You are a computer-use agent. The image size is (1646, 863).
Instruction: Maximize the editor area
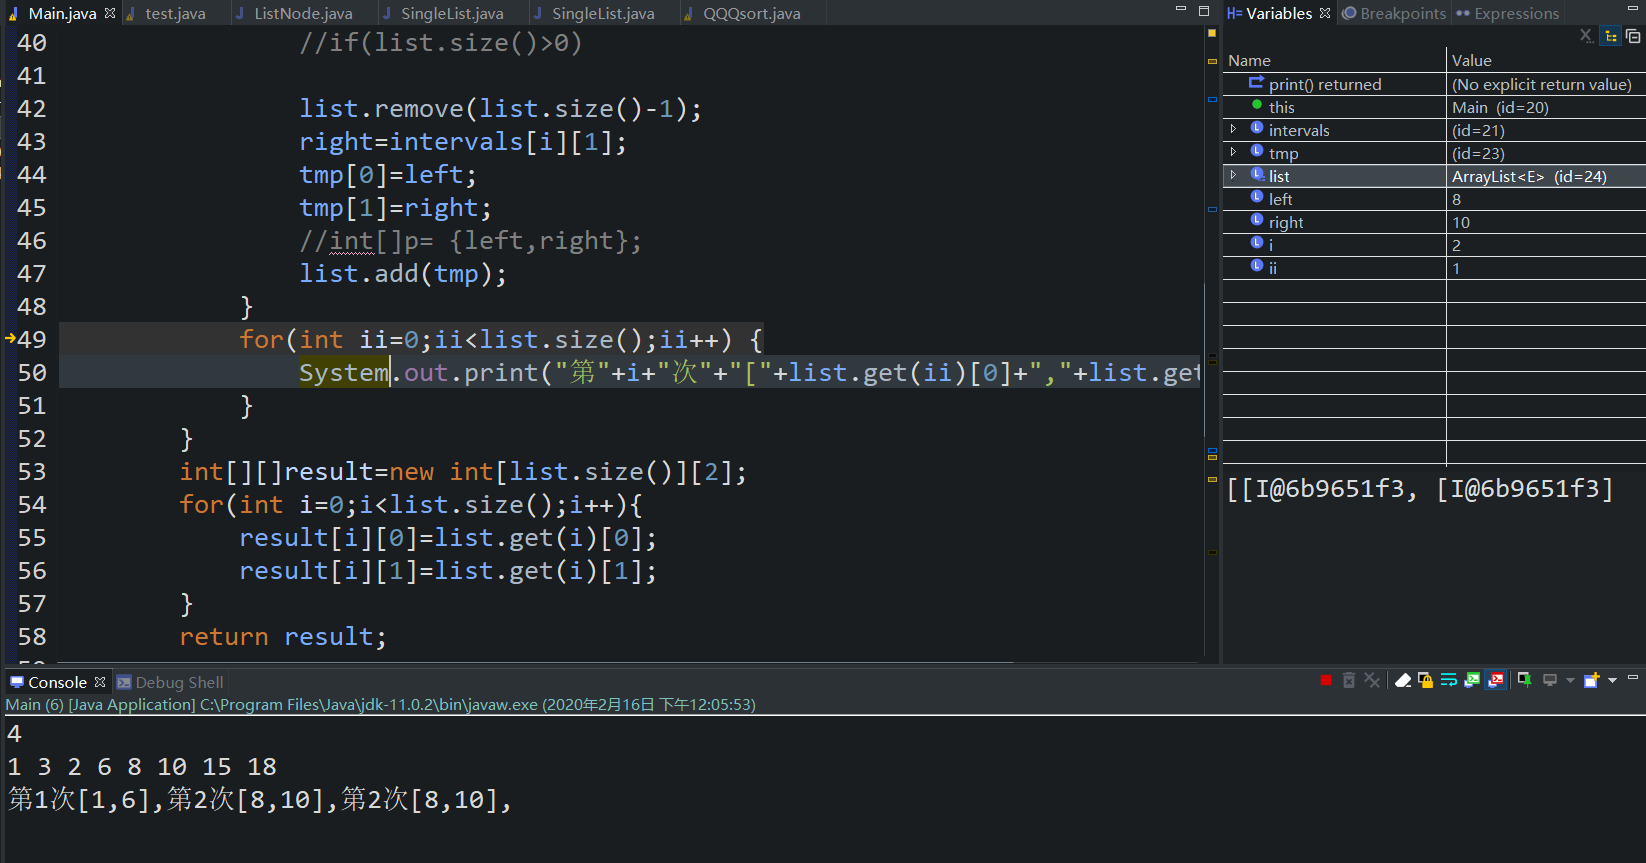click(x=1204, y=9)
